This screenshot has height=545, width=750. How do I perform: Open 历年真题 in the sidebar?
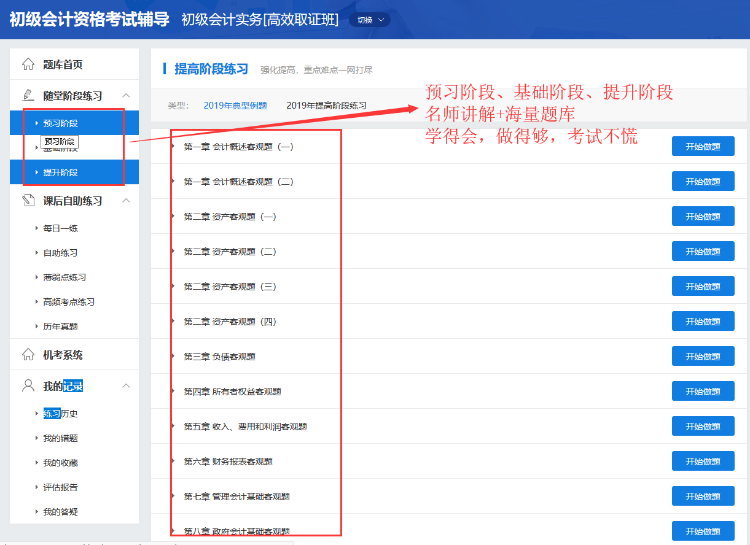tap(60, 326)
